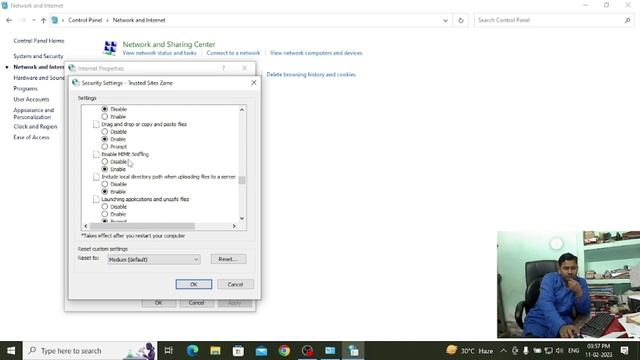Select Disable under Launching applications and unsafe files

tap(105, 207)
